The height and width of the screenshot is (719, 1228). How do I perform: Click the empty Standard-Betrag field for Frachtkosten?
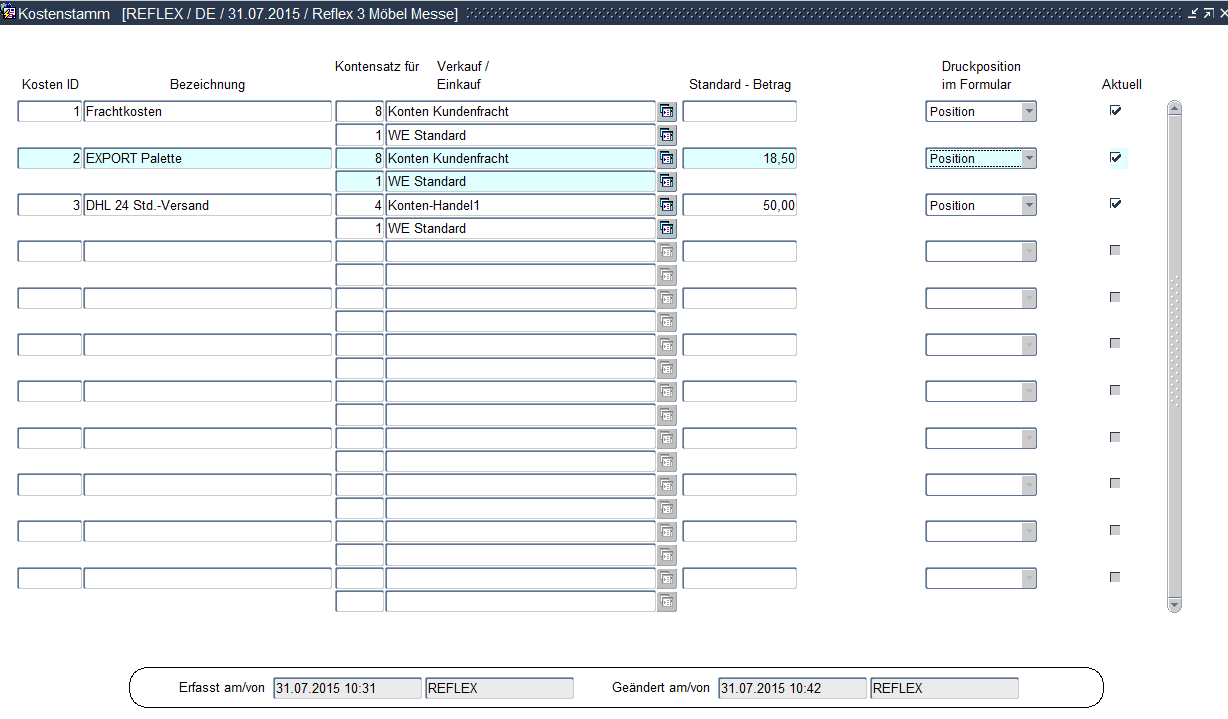pyautogui.click(x=739, y=112)
